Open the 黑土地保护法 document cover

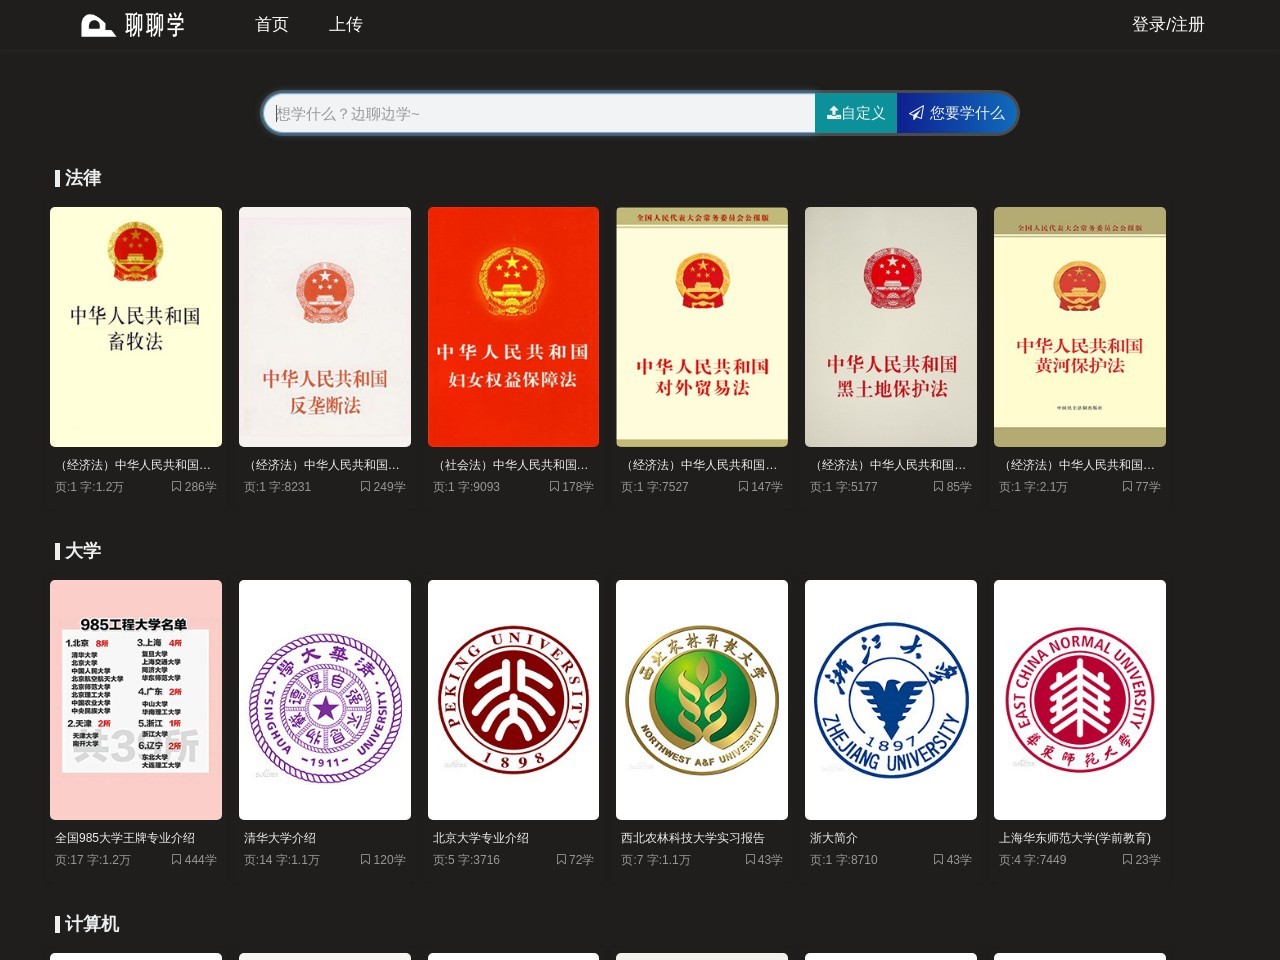891,327
